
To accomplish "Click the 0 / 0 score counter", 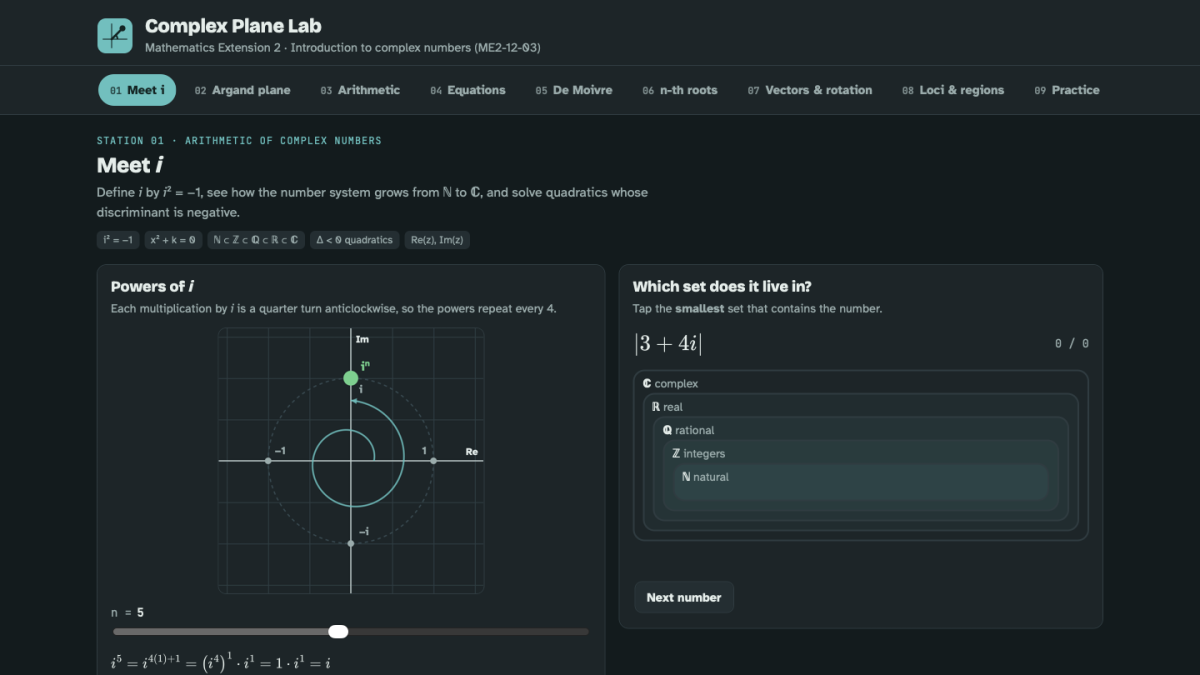I will 1072,344.
